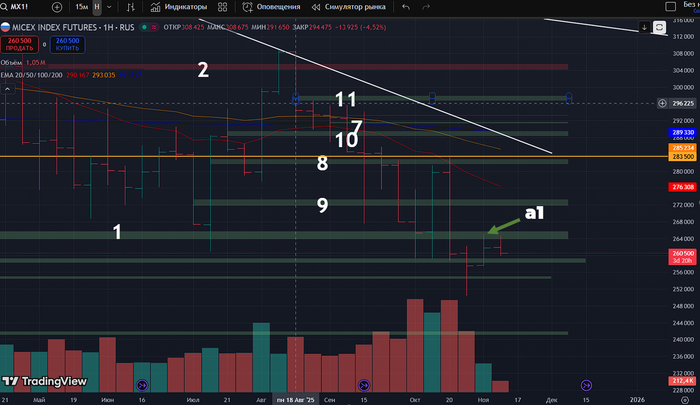Expand the timeframe dropdown chevron
700x405 pixels.
109,6
